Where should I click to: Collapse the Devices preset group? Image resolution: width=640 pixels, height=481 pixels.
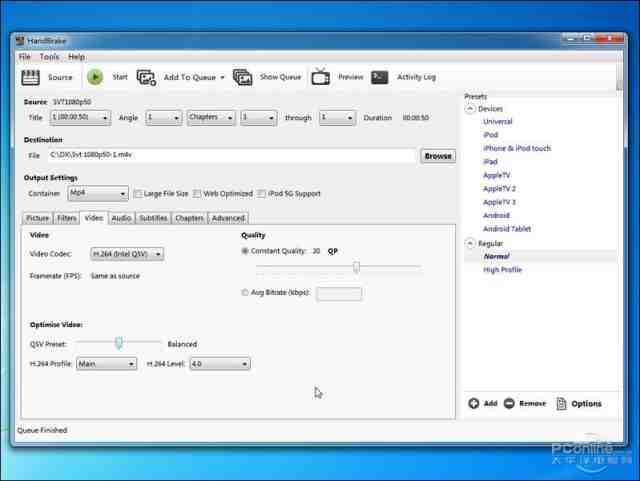coord(470,109)
